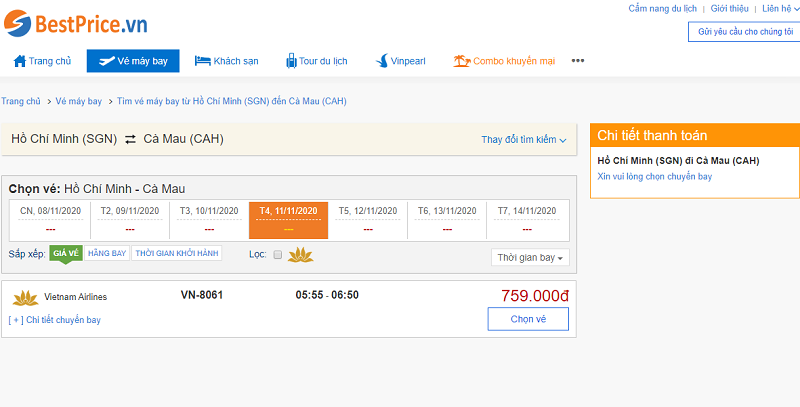Click the palm tree Combo icon
The height and width of the screenshot is (407, 800).
461,61
